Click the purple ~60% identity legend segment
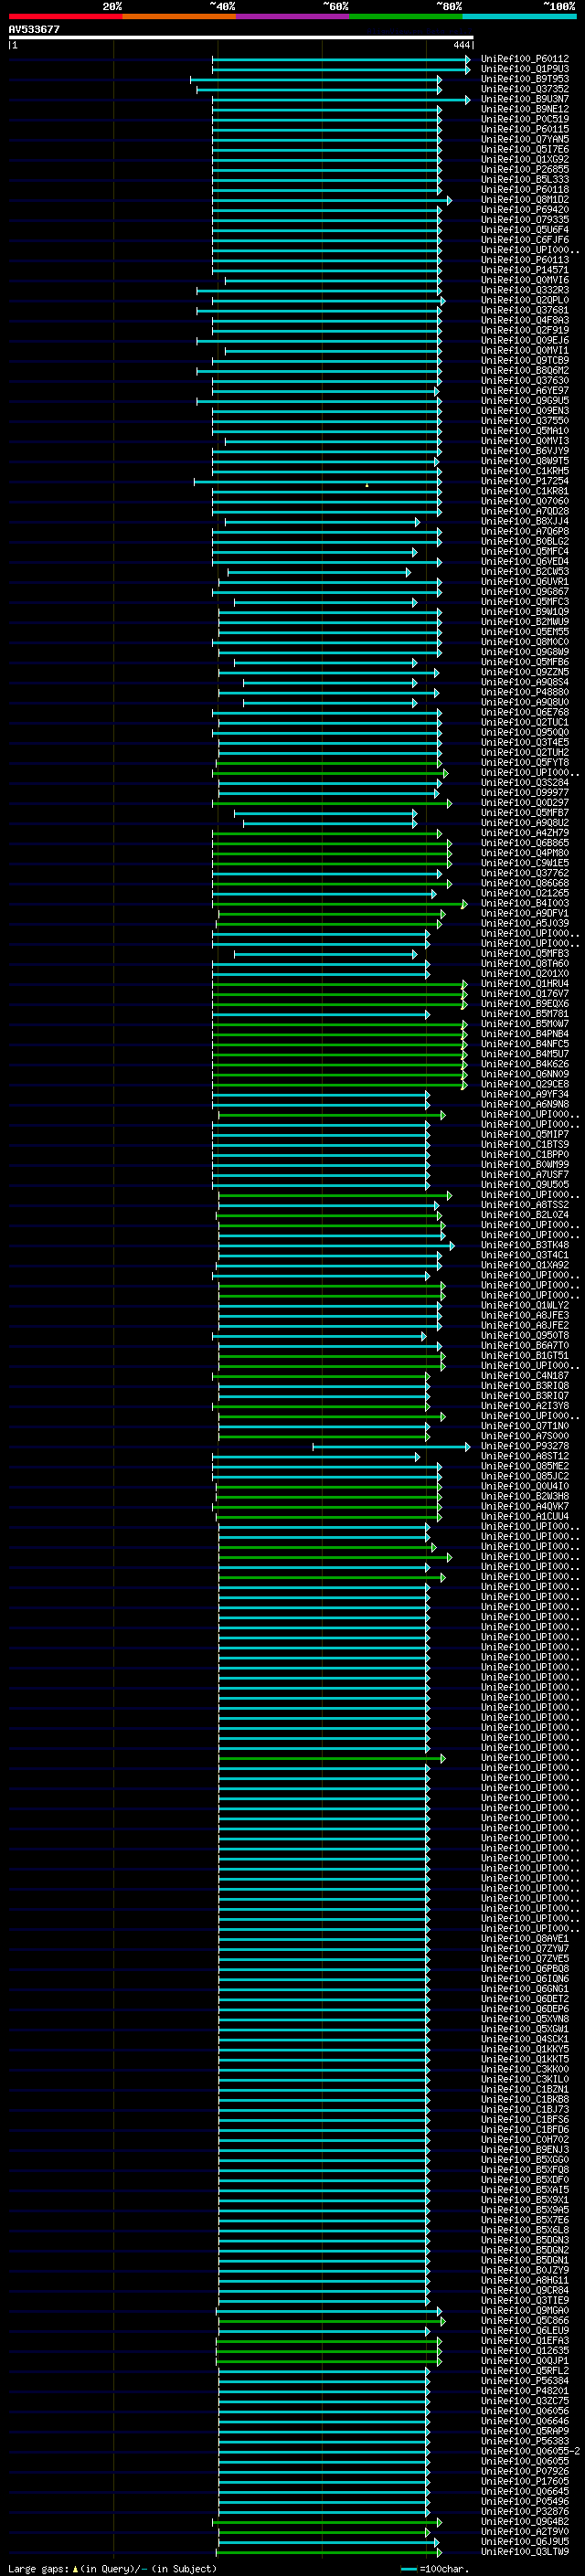 pos(292,16)
